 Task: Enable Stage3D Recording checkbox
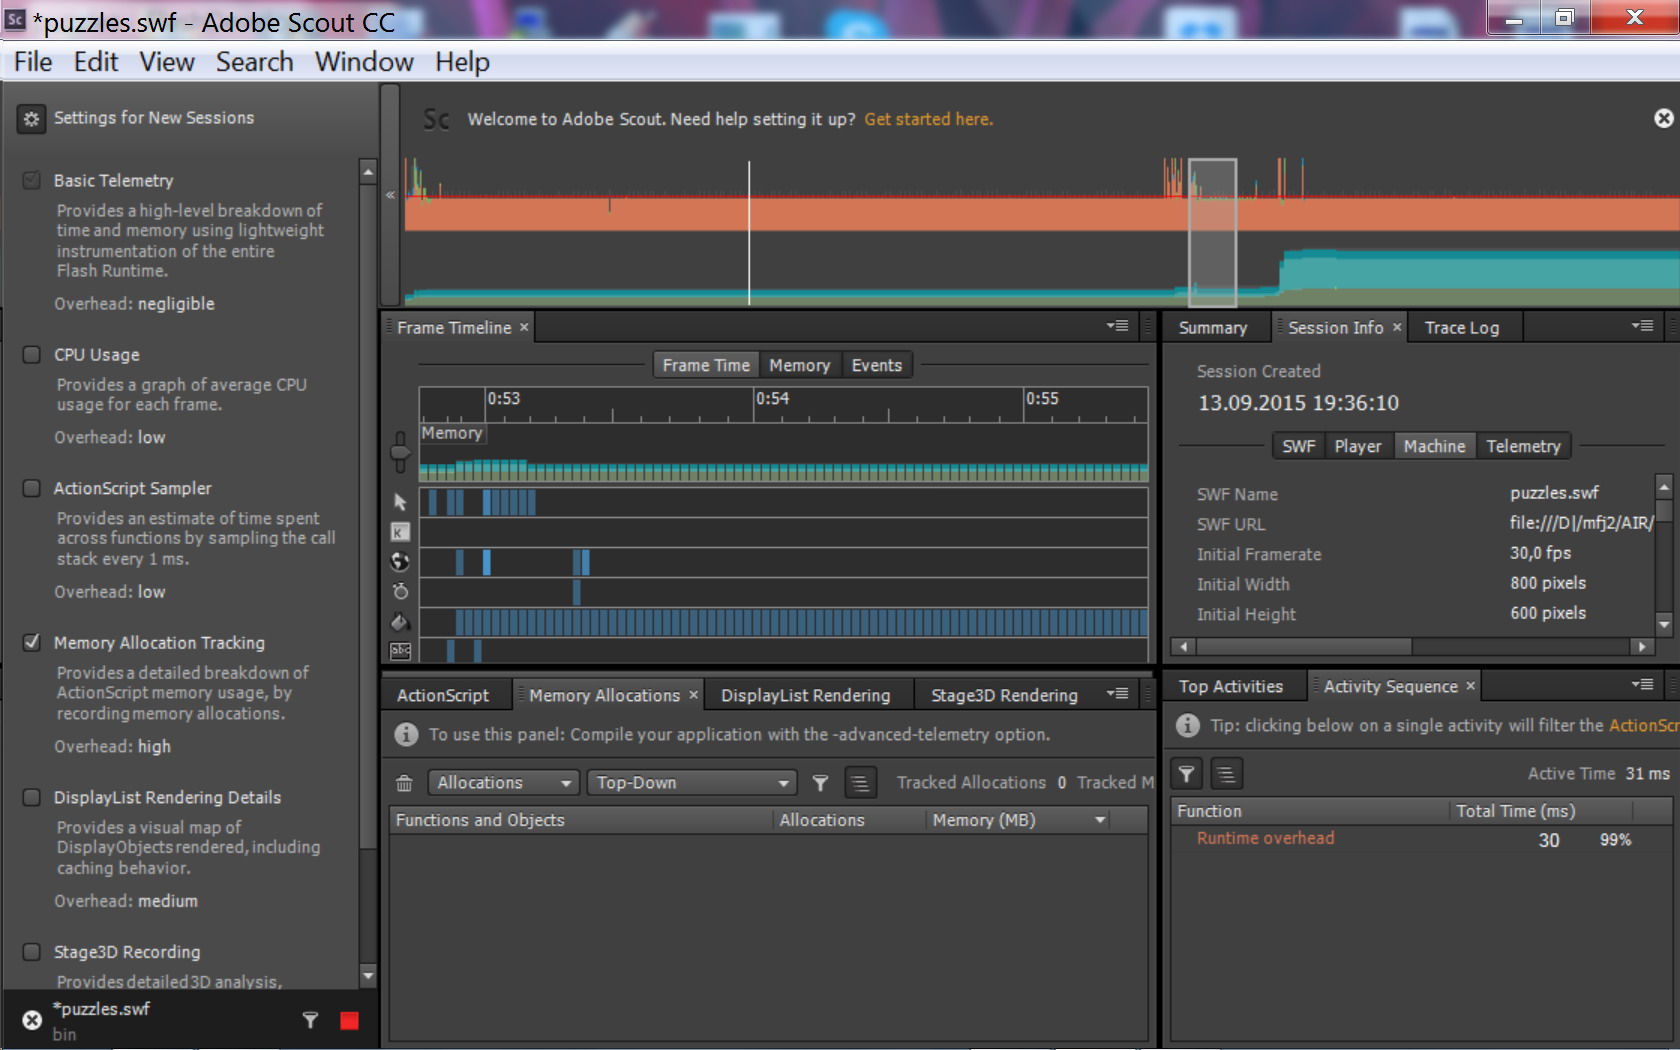point(32,953)
